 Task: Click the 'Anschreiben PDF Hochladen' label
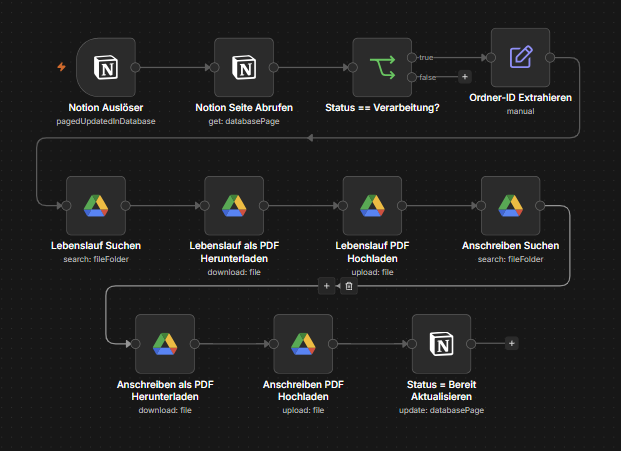pos(303,390)
